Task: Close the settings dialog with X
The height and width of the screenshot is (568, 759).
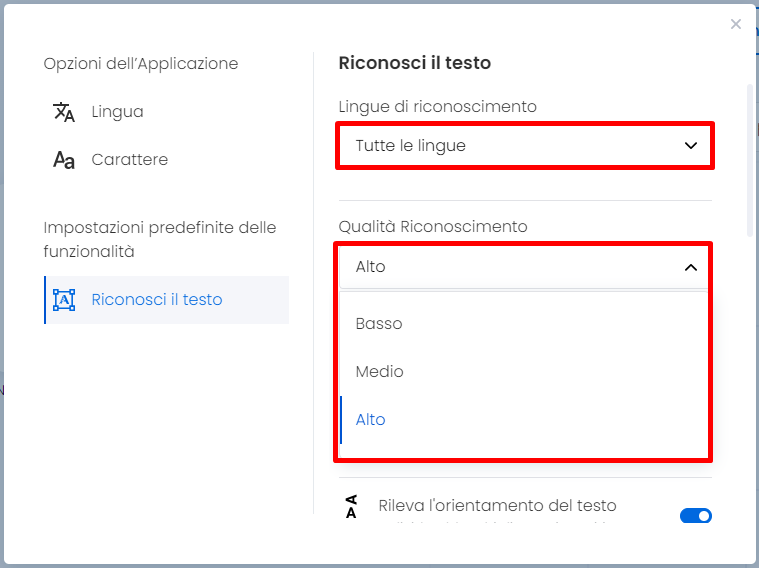Action: tap(736, 24)
